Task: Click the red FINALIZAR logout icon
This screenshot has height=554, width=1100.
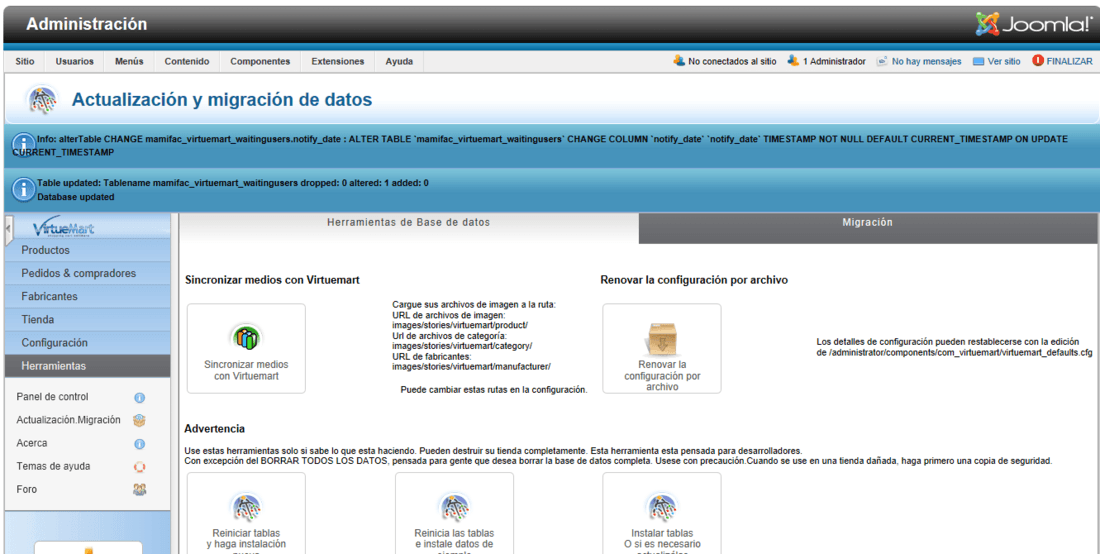Action: (x=1038, y=61)
